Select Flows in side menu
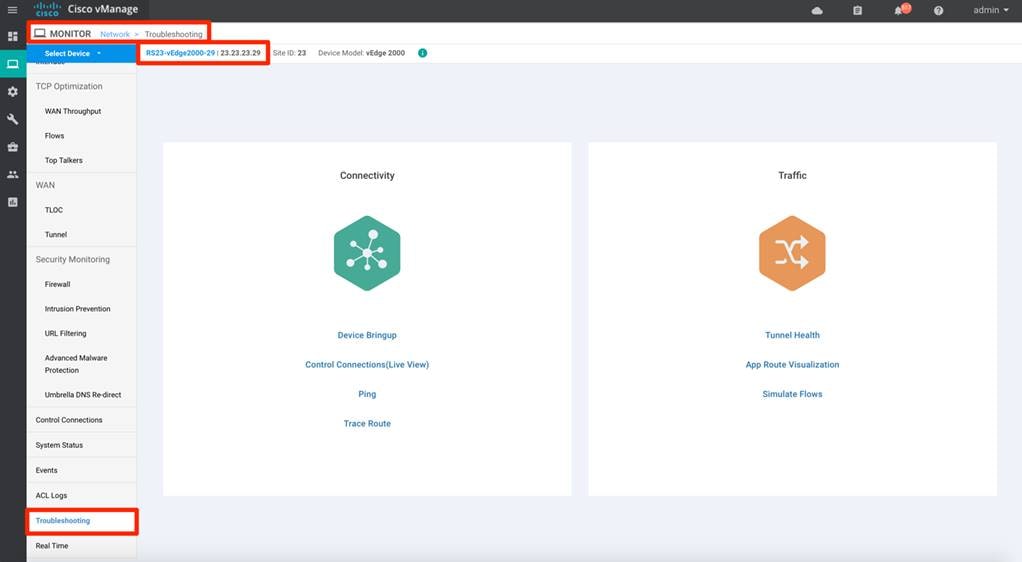This screenshot has width=1022, height=562. 54,136
